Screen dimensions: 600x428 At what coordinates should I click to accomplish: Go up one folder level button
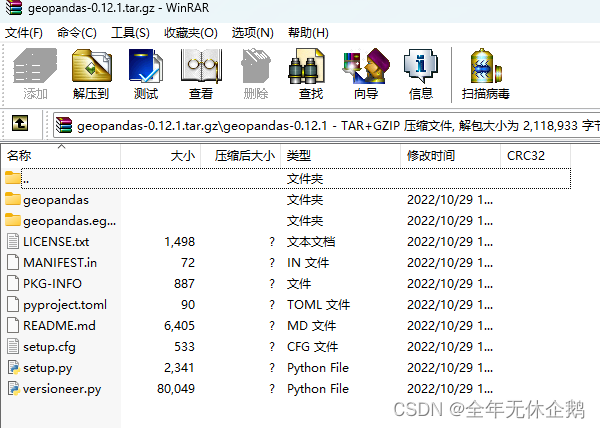click(x=20, y=123)
